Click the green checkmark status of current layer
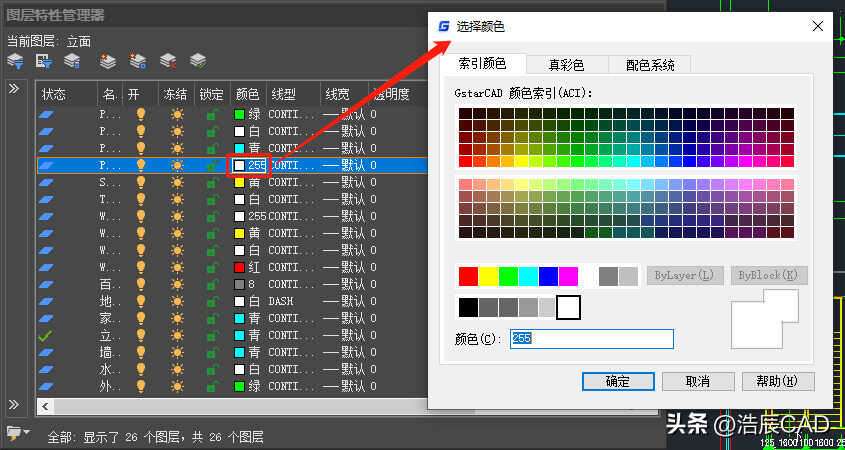Image resolution: width=845 pixels, height=450 pixels. pyautogui.click(x=45, y=336)
